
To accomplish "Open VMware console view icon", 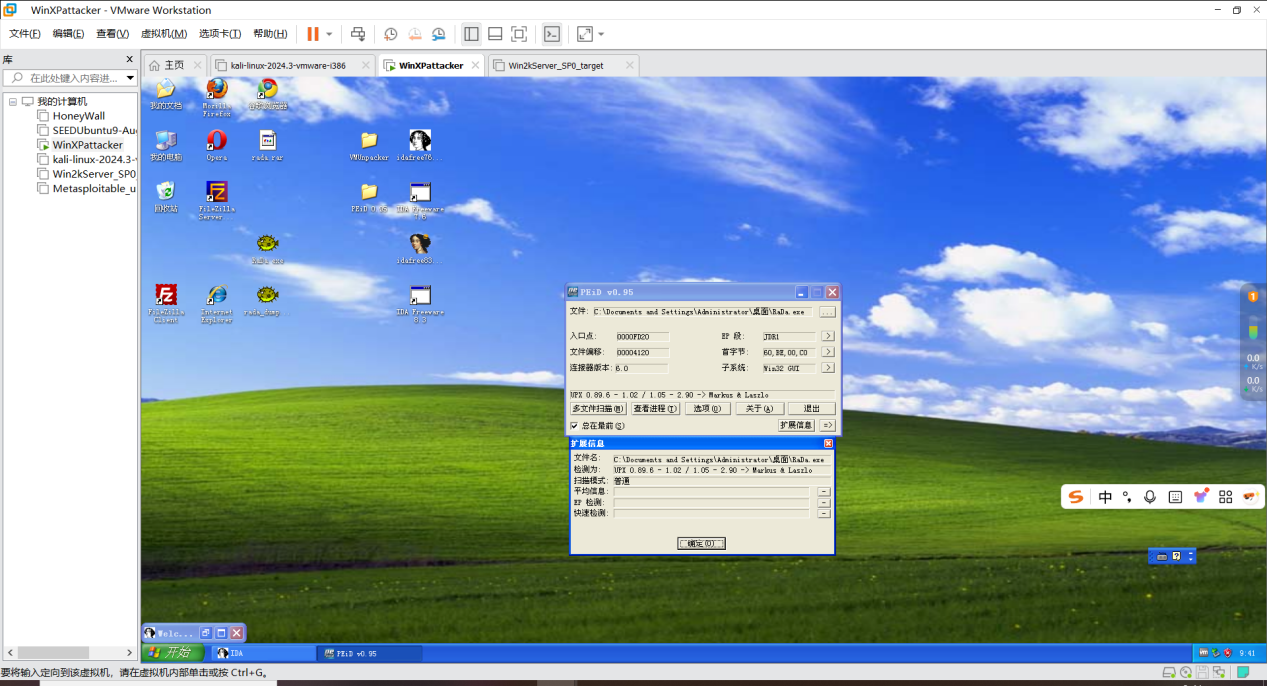I will coord(552,34).
